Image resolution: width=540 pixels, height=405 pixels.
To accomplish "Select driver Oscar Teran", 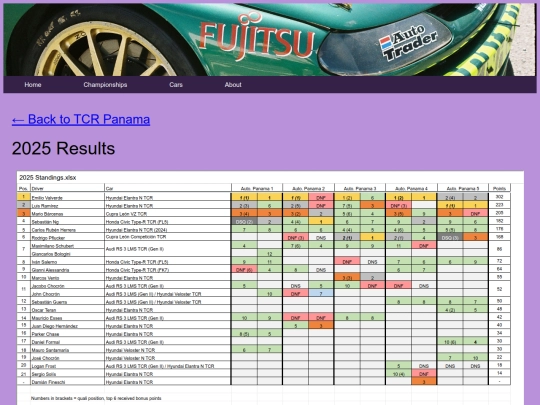I will (x=44, y=310).
